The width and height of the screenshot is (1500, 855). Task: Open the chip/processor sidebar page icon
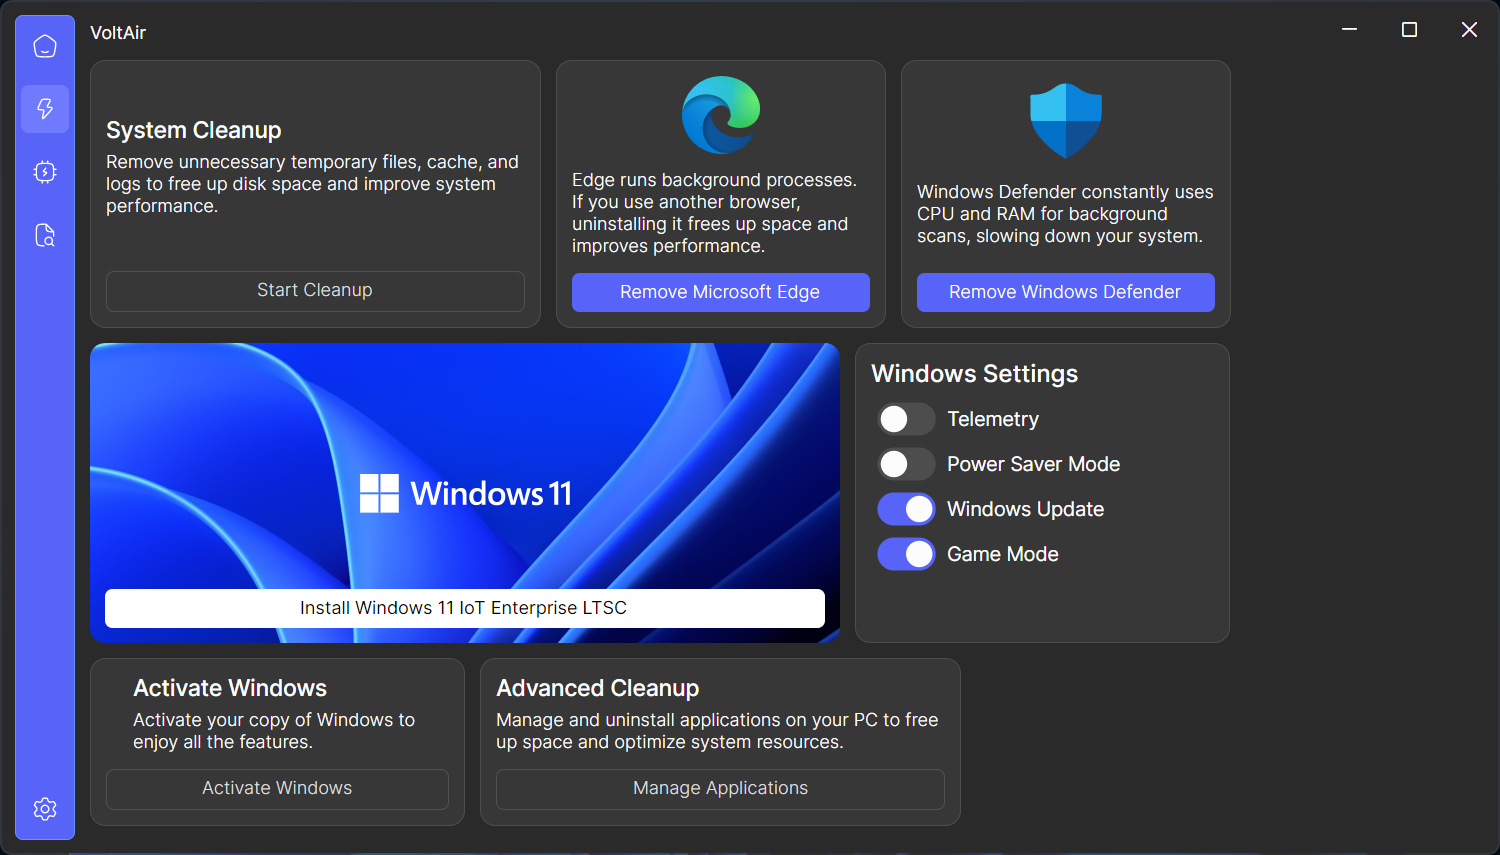coord(45,172)
